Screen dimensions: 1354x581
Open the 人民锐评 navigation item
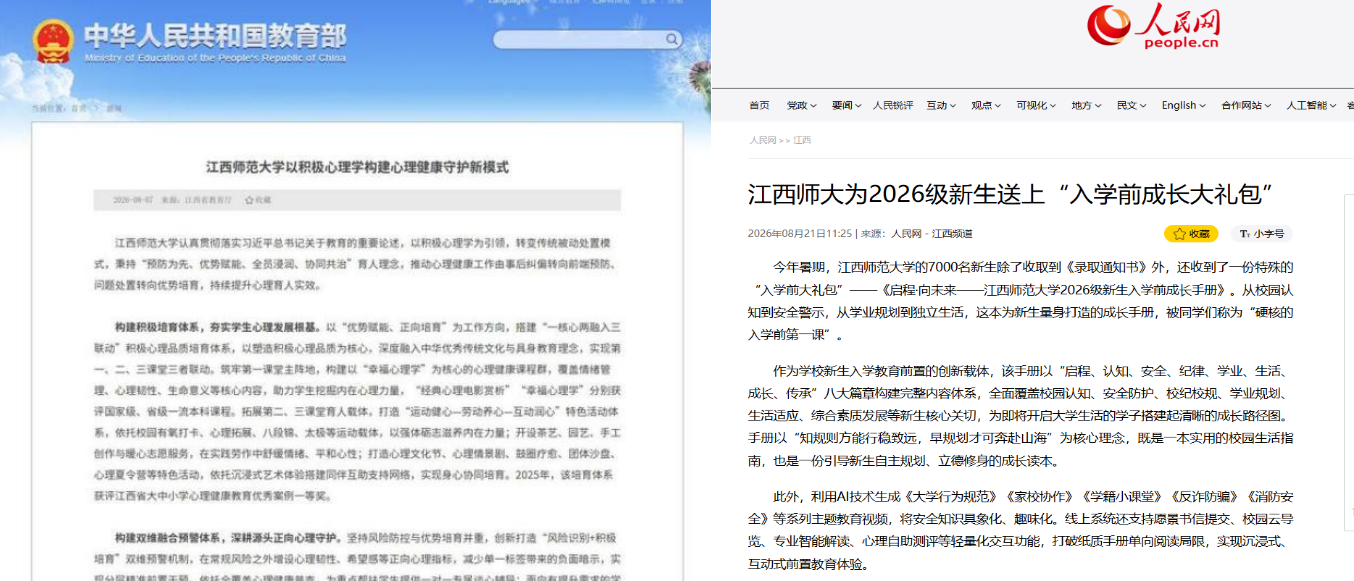click(x=893, y=105)
